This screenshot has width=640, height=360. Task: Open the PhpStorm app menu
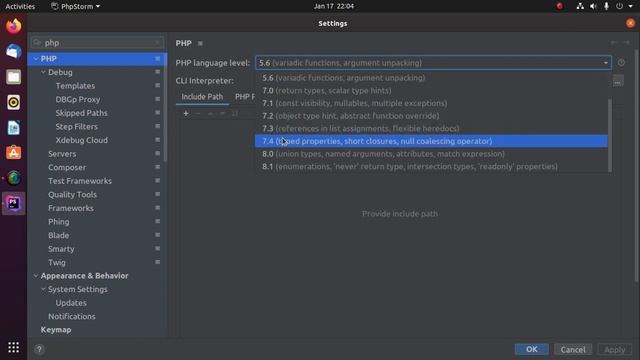[x=76, y=6]
